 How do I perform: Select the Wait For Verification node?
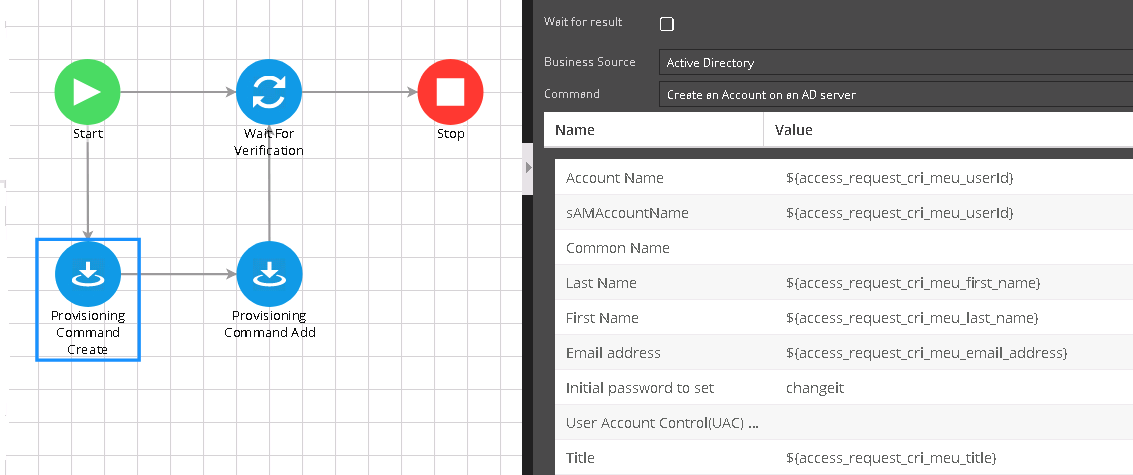point(269,92)
